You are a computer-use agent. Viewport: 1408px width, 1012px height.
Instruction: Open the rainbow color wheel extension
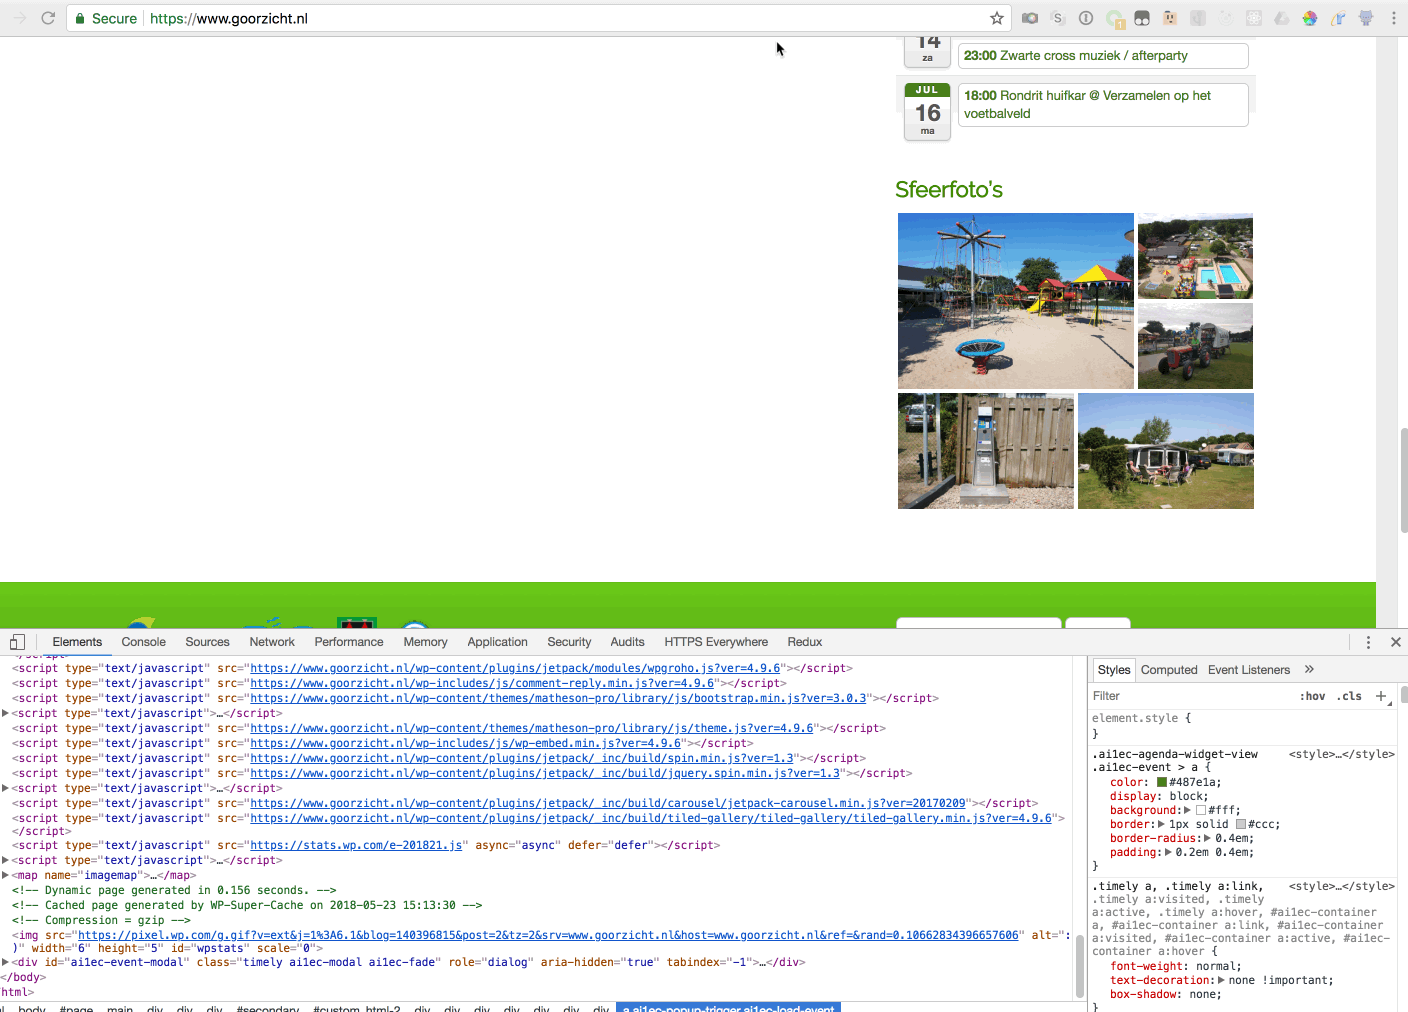[x=1310, y=18]
